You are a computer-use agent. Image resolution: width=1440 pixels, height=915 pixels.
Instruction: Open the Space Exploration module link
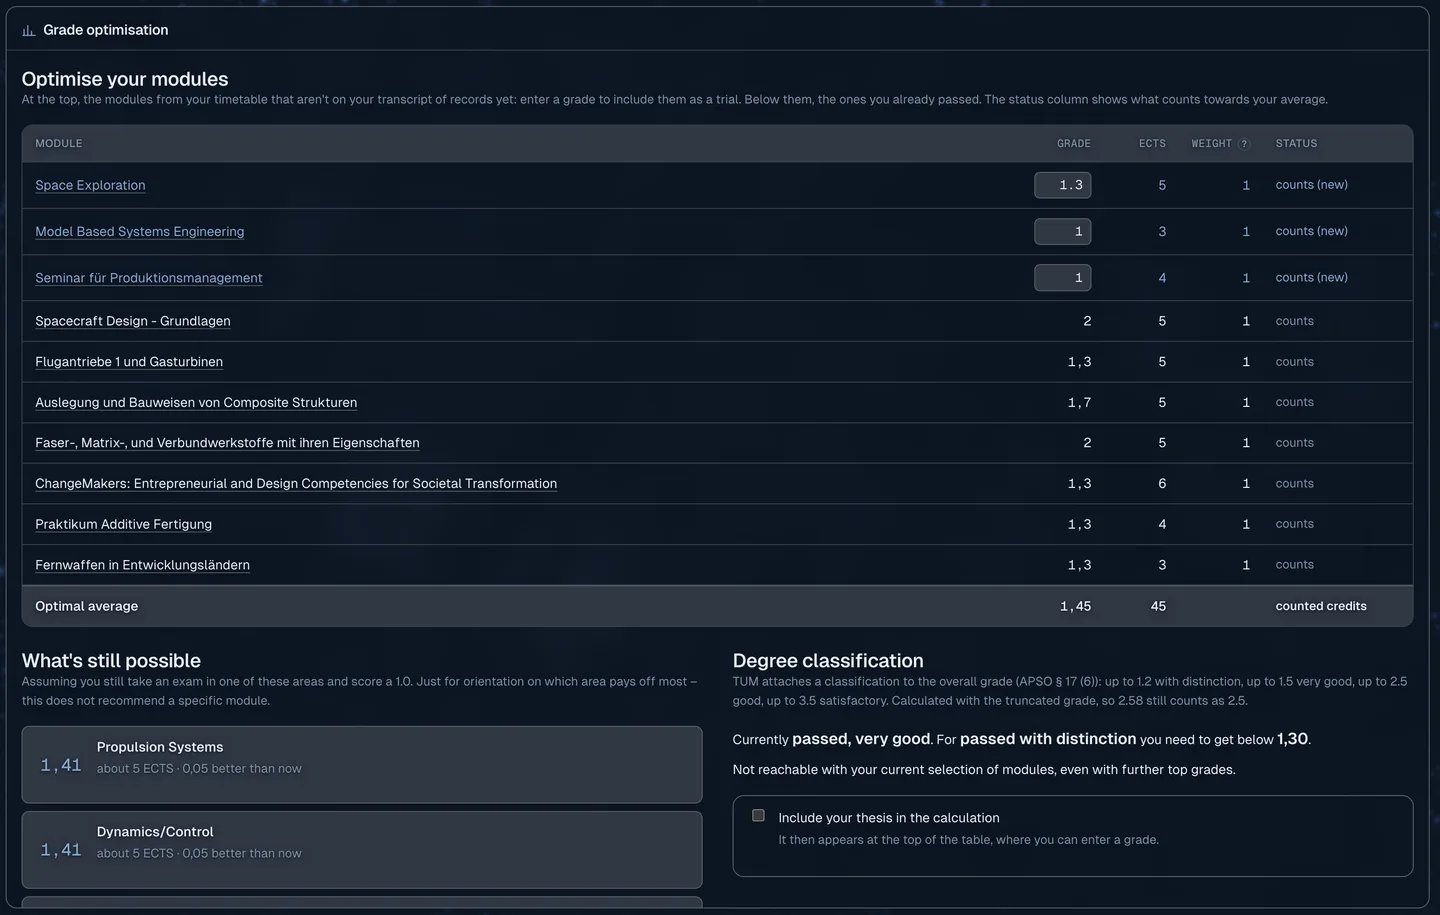90,185
